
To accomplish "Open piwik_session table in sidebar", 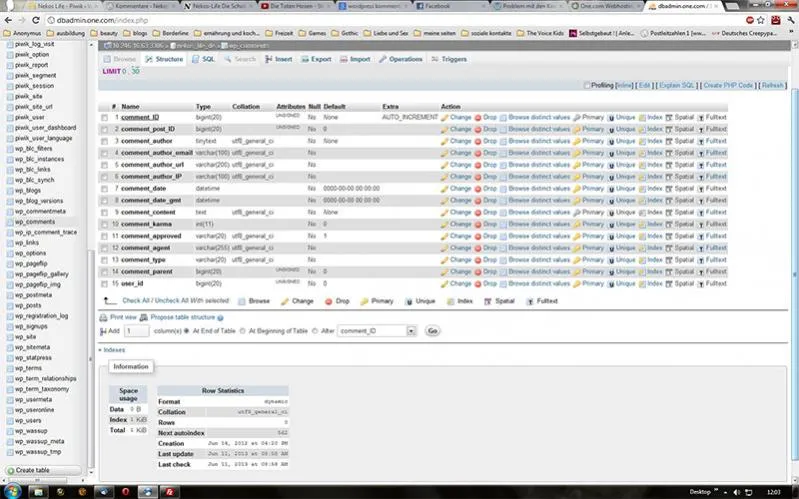I will pos(34,86).
